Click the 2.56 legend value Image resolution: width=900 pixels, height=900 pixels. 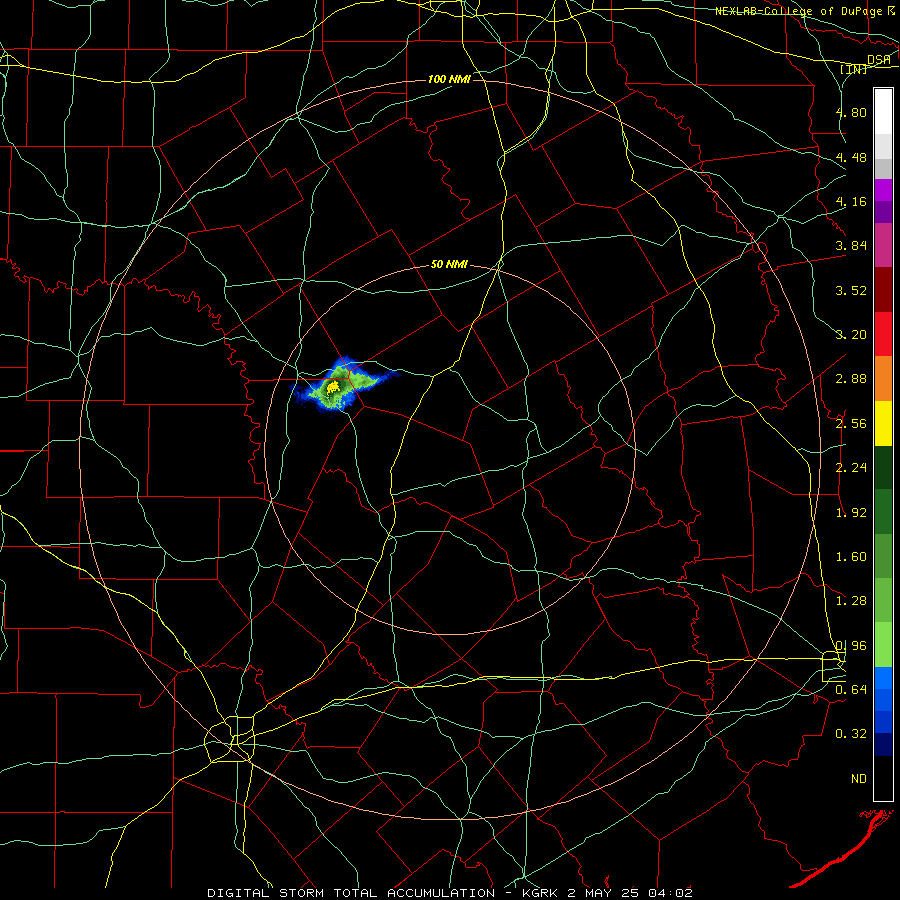click(x=851, y=424)
